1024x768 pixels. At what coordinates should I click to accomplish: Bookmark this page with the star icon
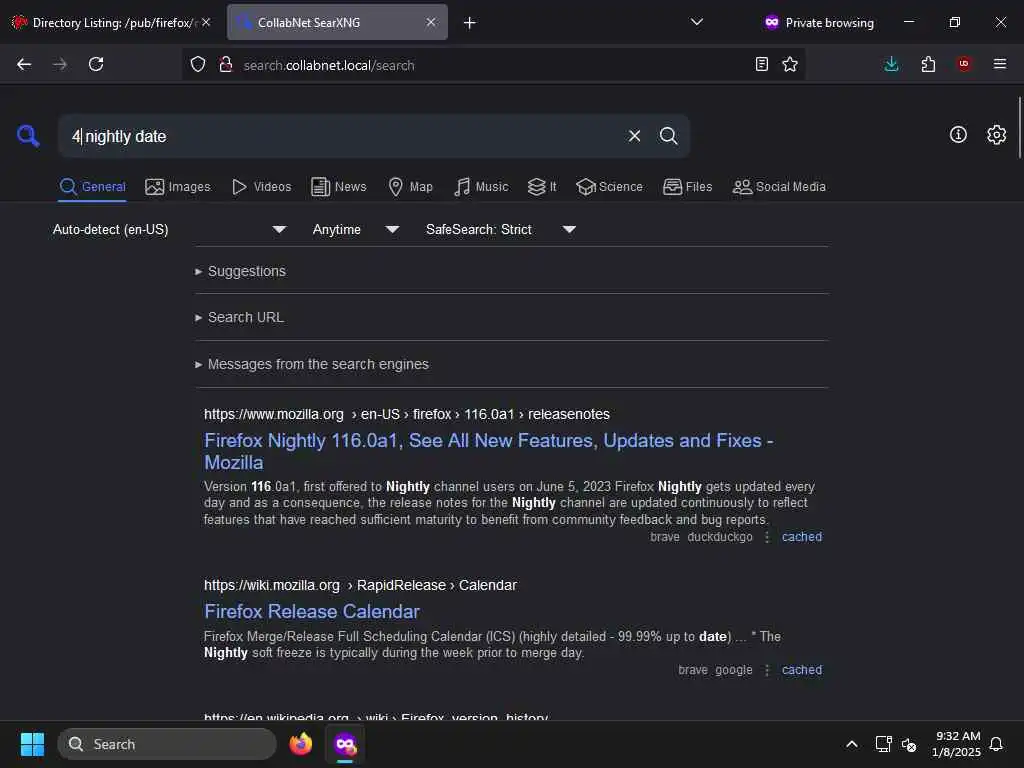pos(790,64)
